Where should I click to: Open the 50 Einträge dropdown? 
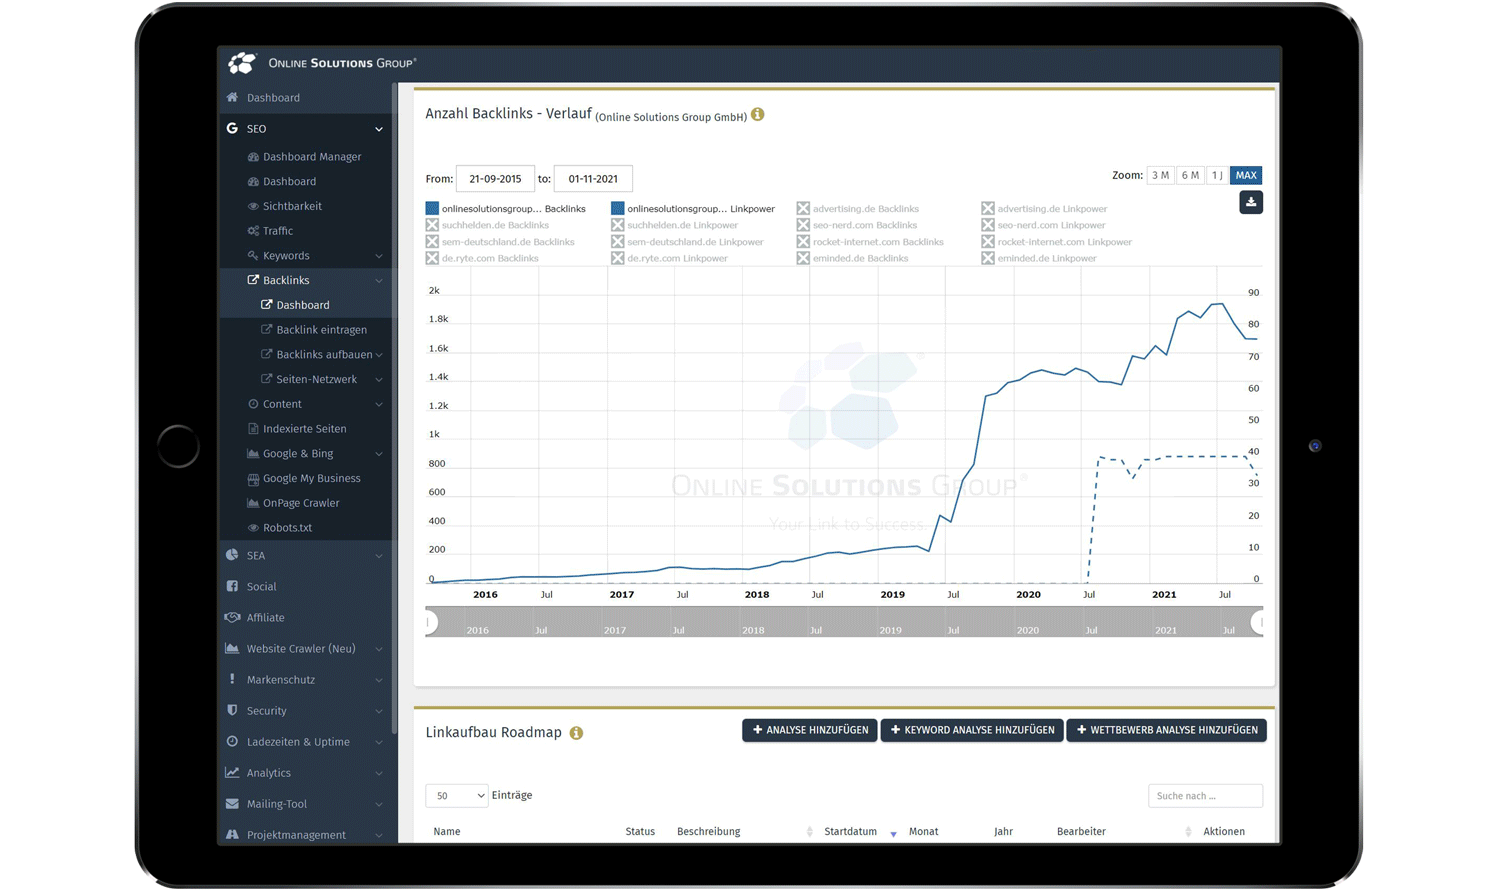457,795
